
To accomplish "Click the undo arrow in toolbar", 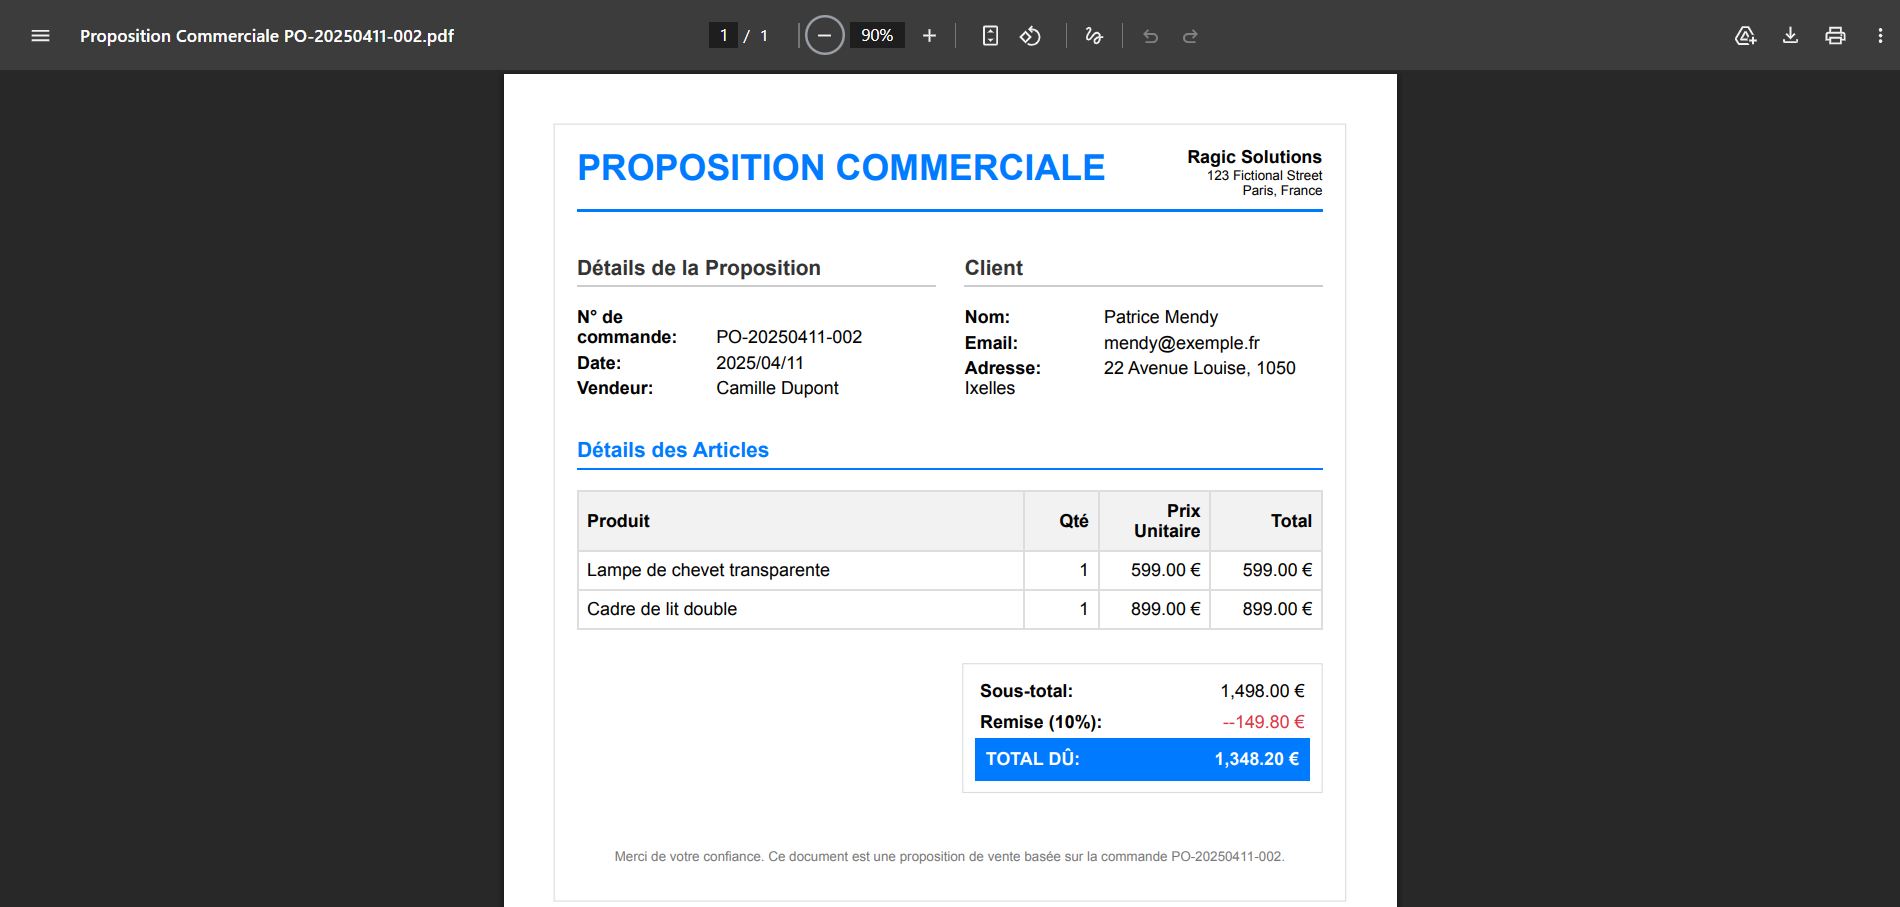I will [x=1150, y=36].
